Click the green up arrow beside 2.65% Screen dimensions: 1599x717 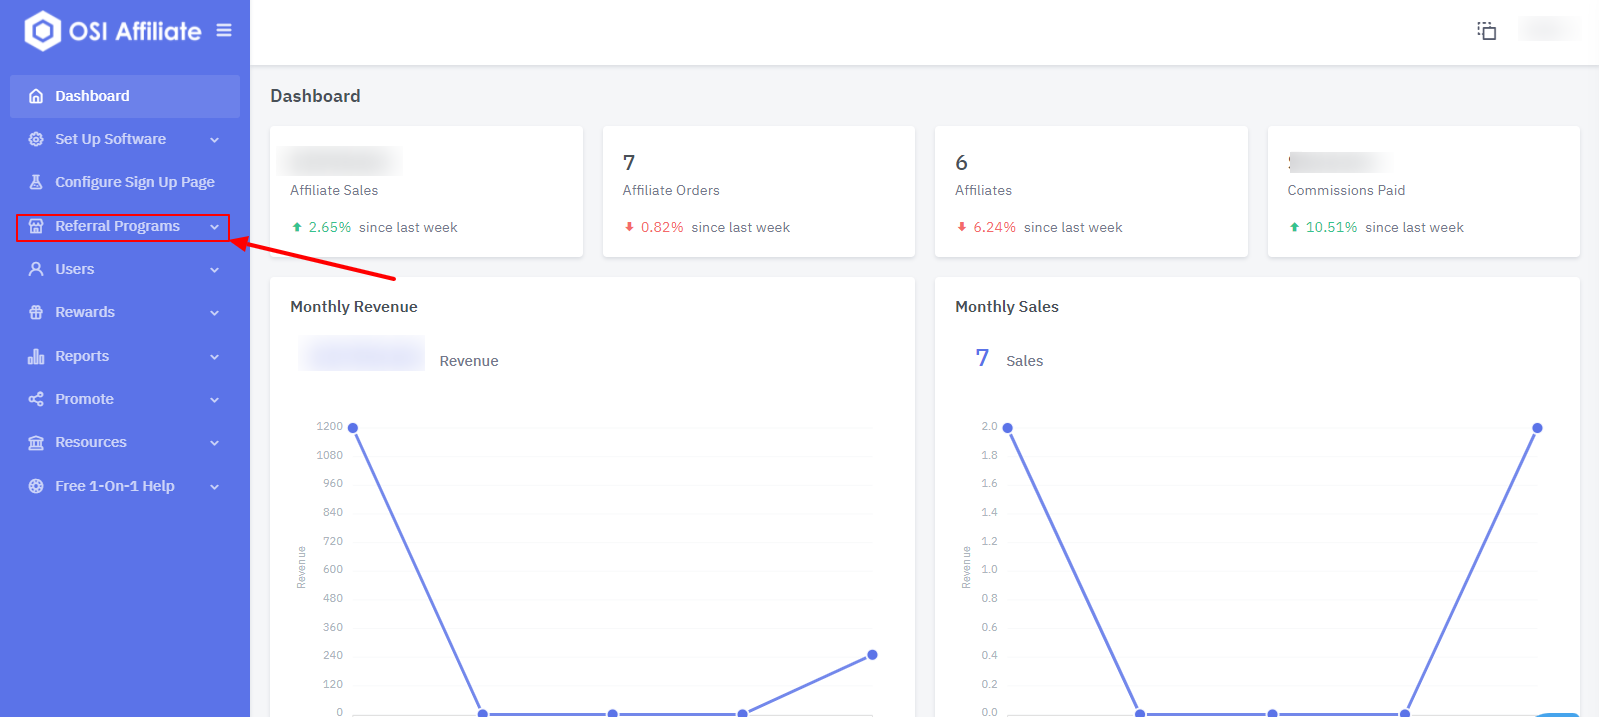click(297, 227)
